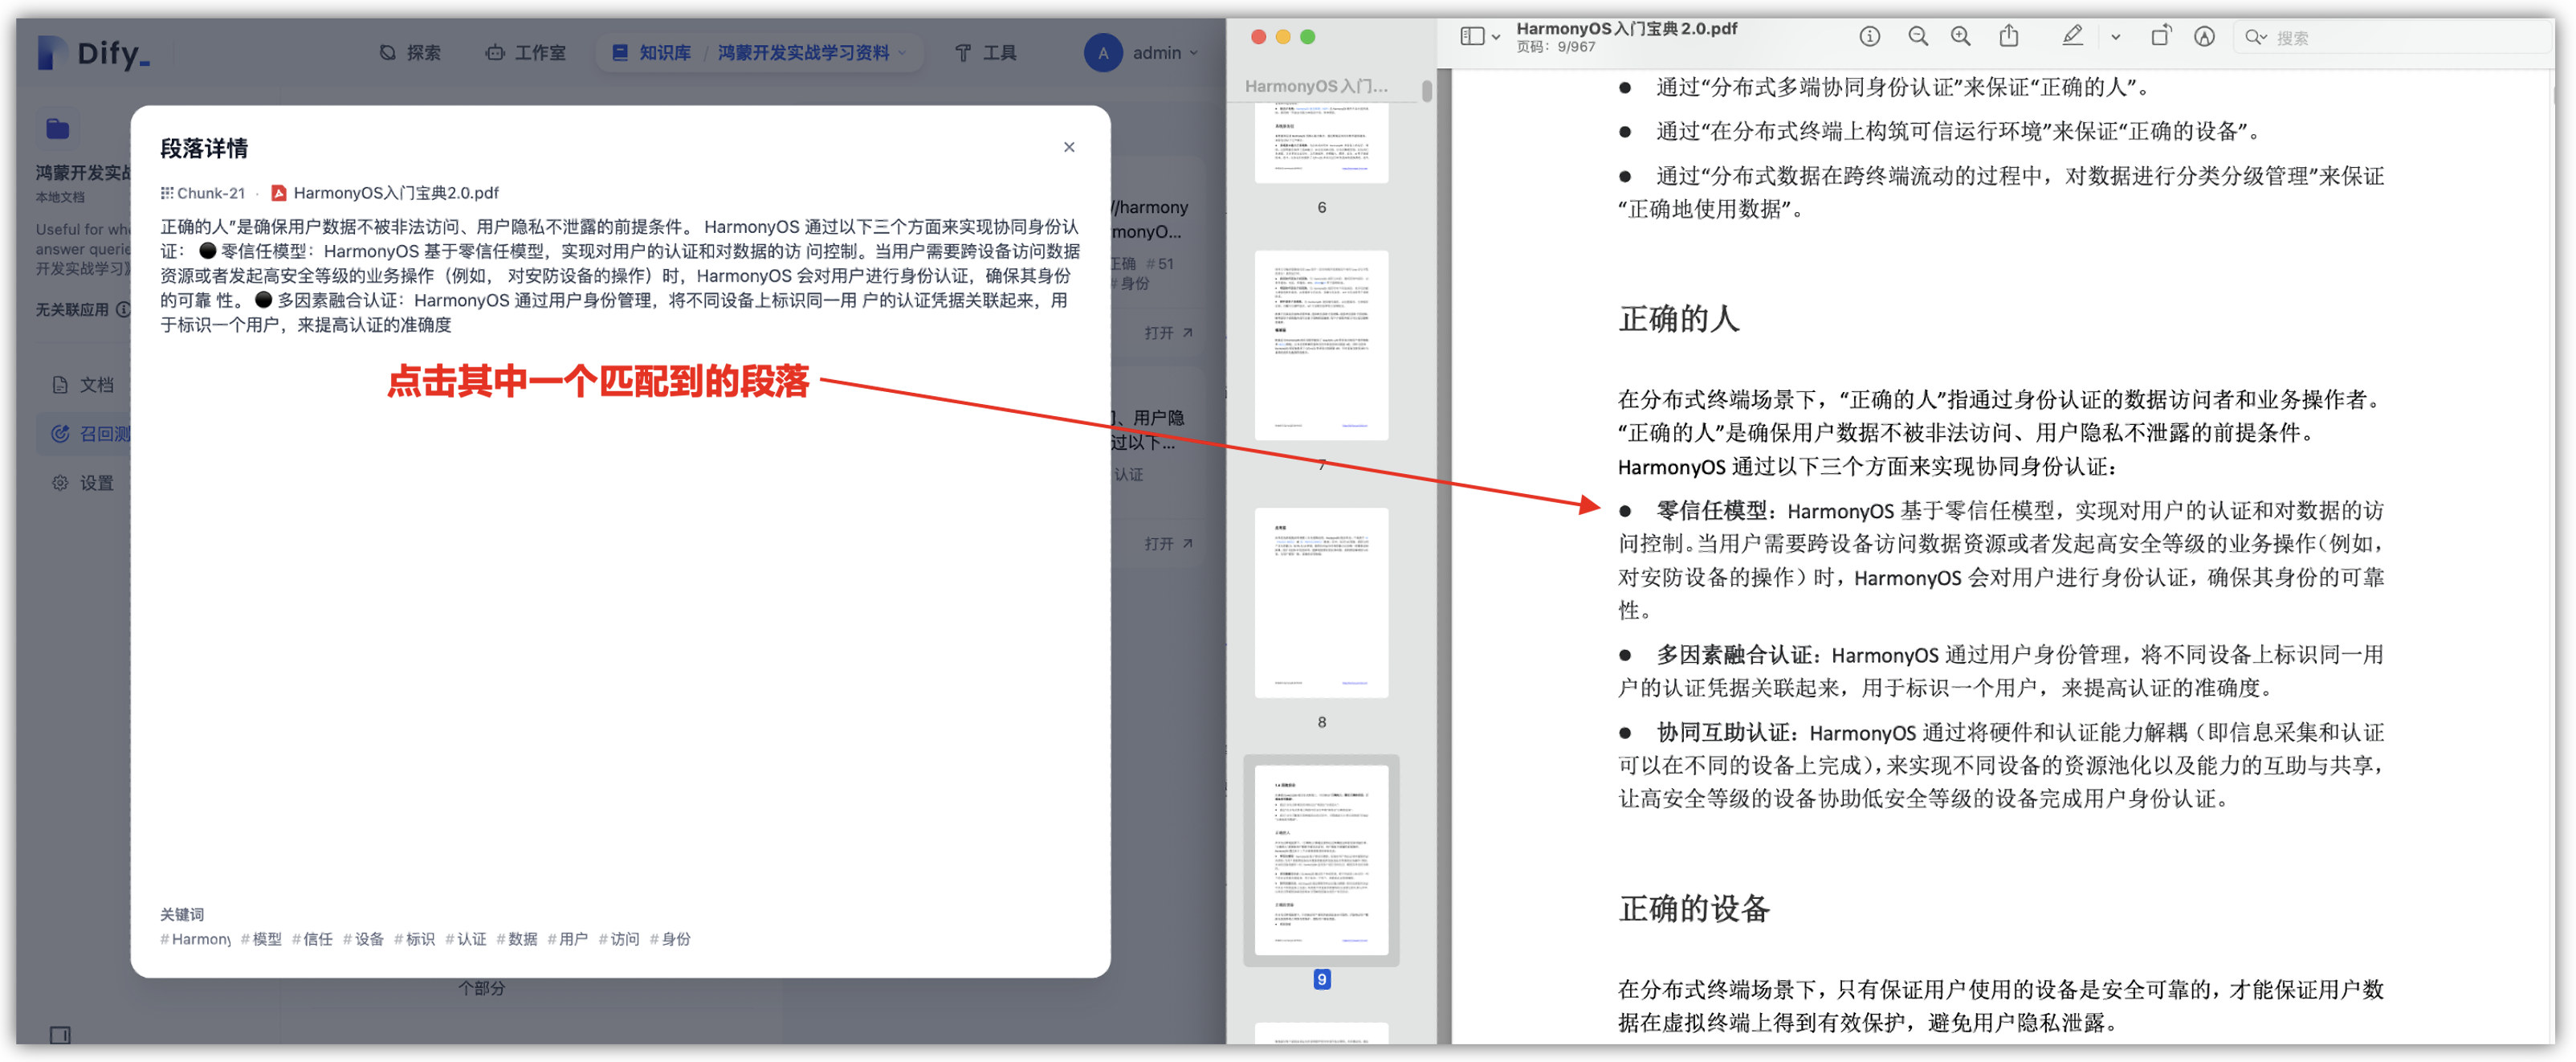Click HarmonyOS入门宝典2.0.pdf filename in dialog

(396, 193)
